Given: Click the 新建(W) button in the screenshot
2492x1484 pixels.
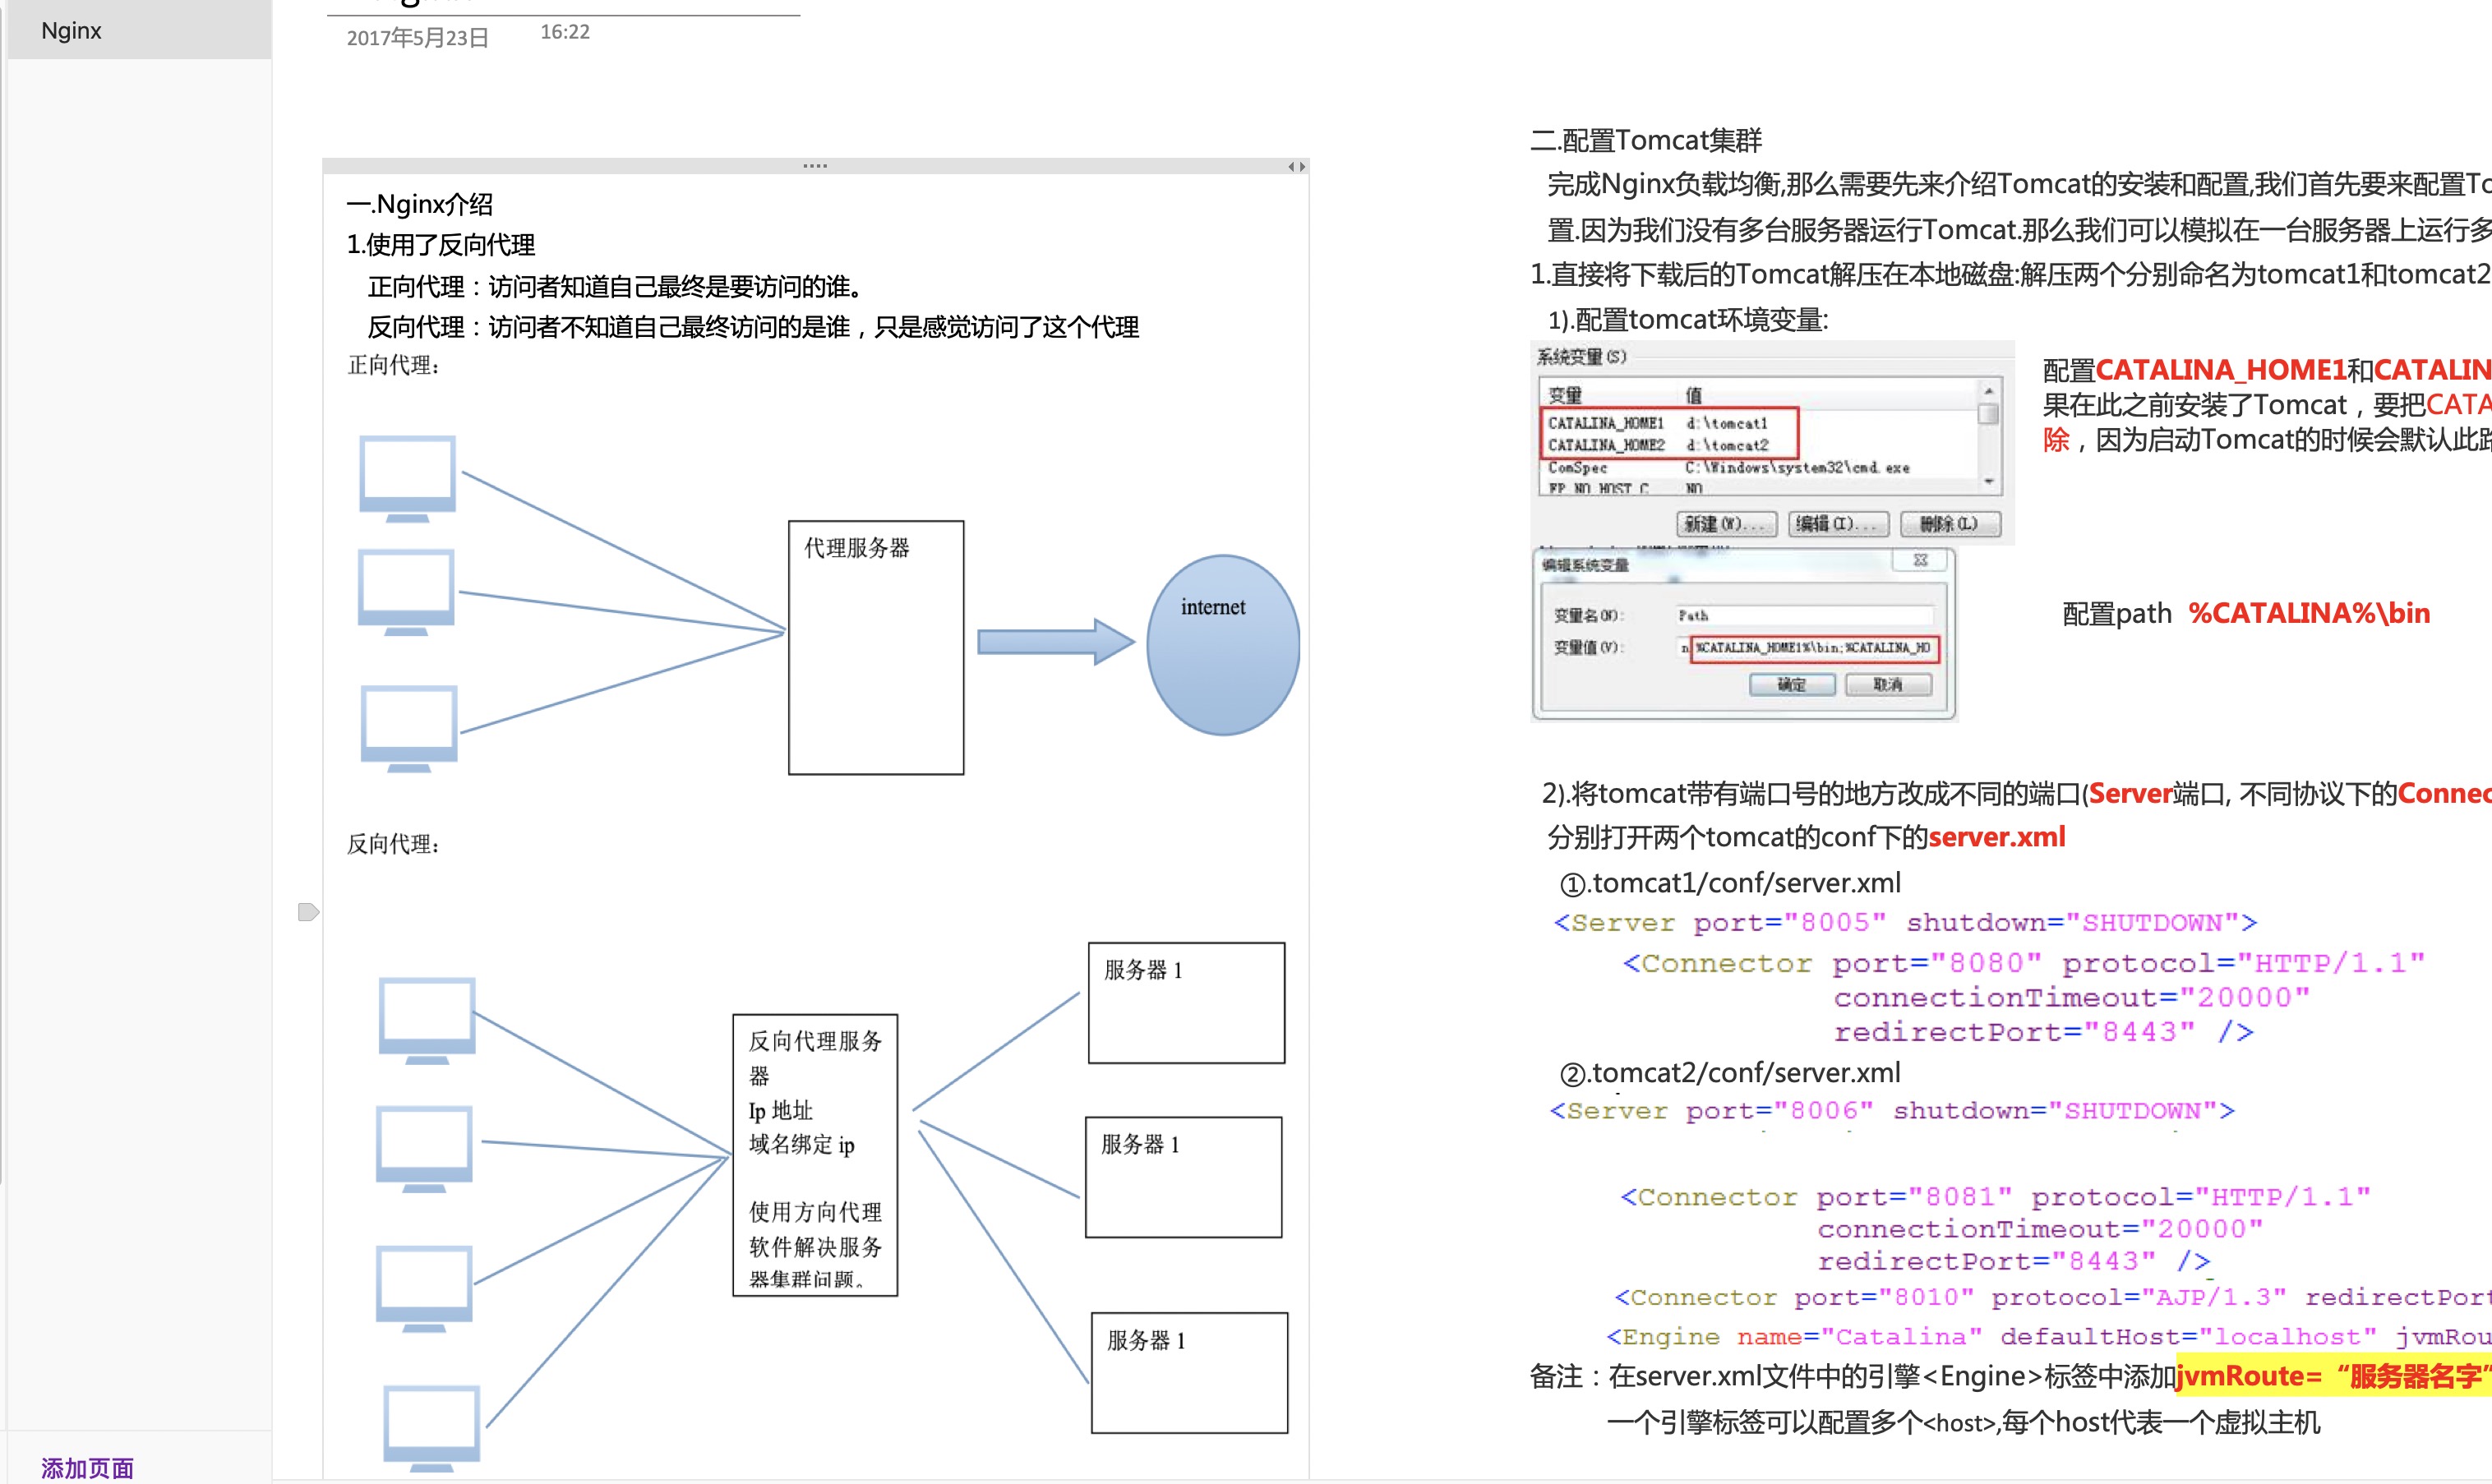Looking at the screenshot, I should pos(1726,524).
